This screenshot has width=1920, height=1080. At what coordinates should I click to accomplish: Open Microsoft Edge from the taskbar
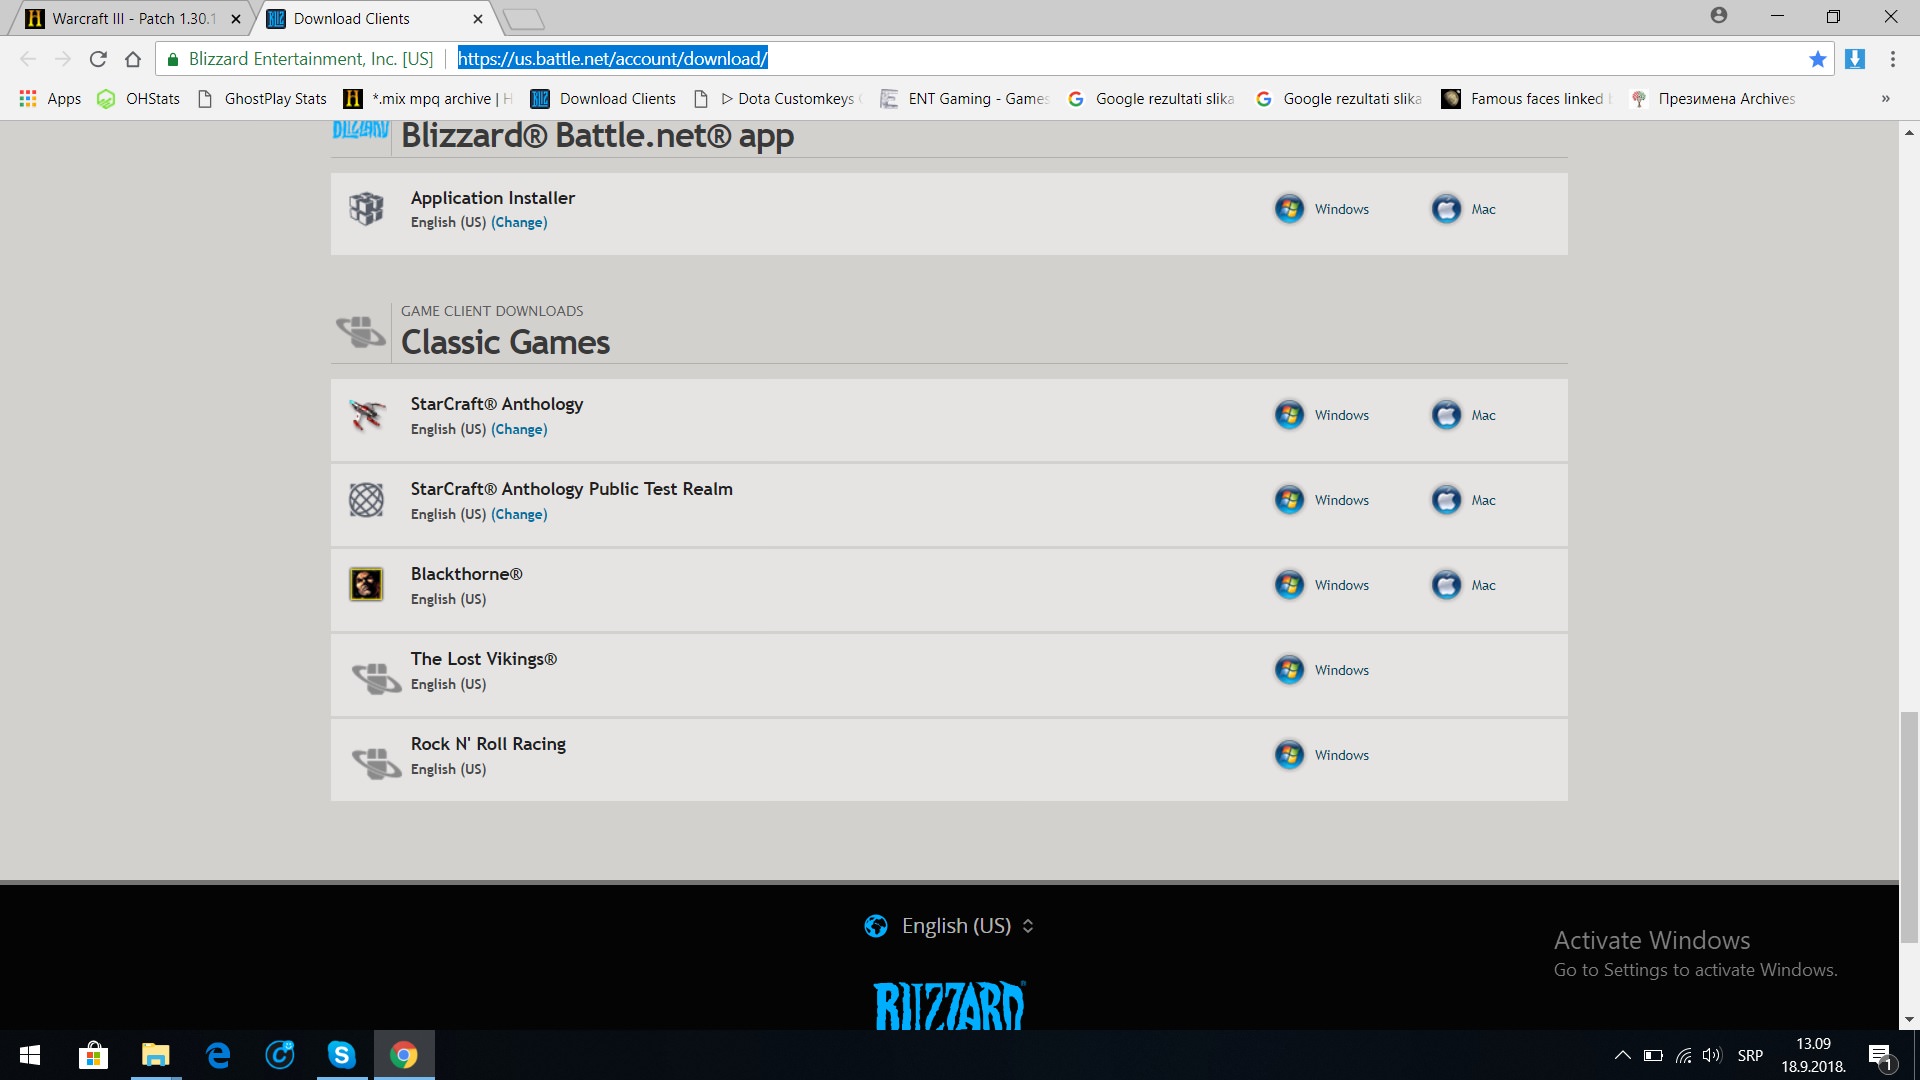pos(217,1055)
